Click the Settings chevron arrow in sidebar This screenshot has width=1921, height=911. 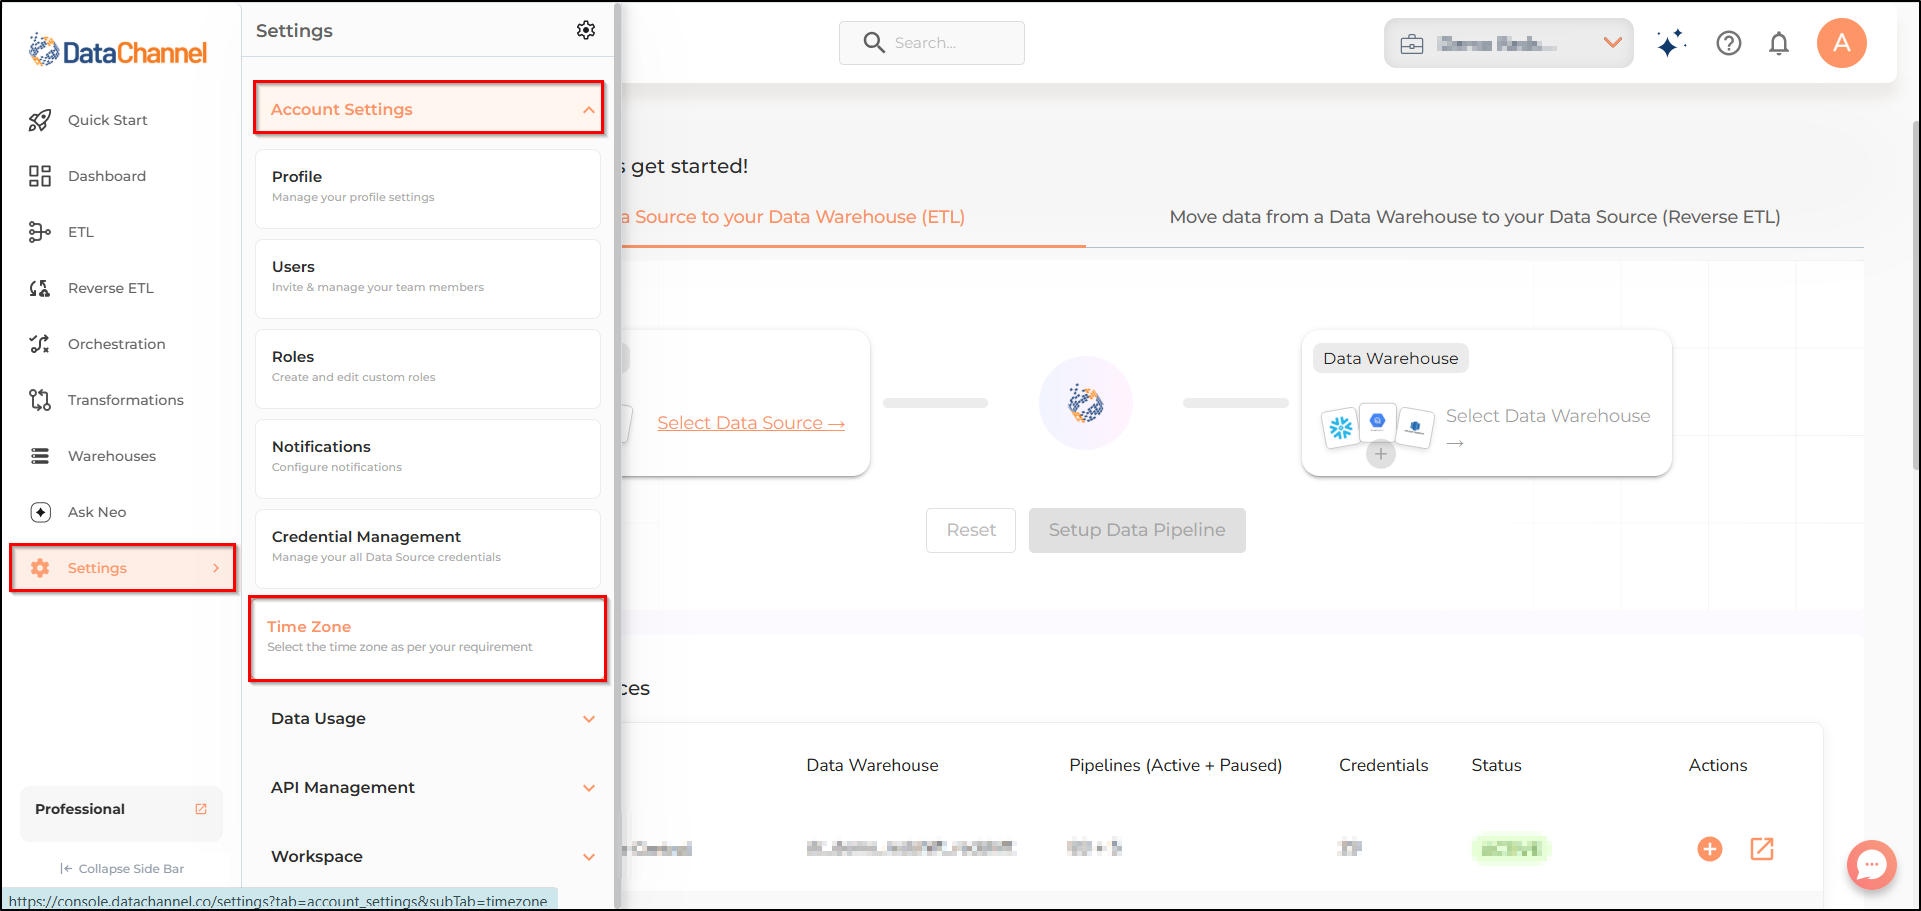(x=216, y=568)
